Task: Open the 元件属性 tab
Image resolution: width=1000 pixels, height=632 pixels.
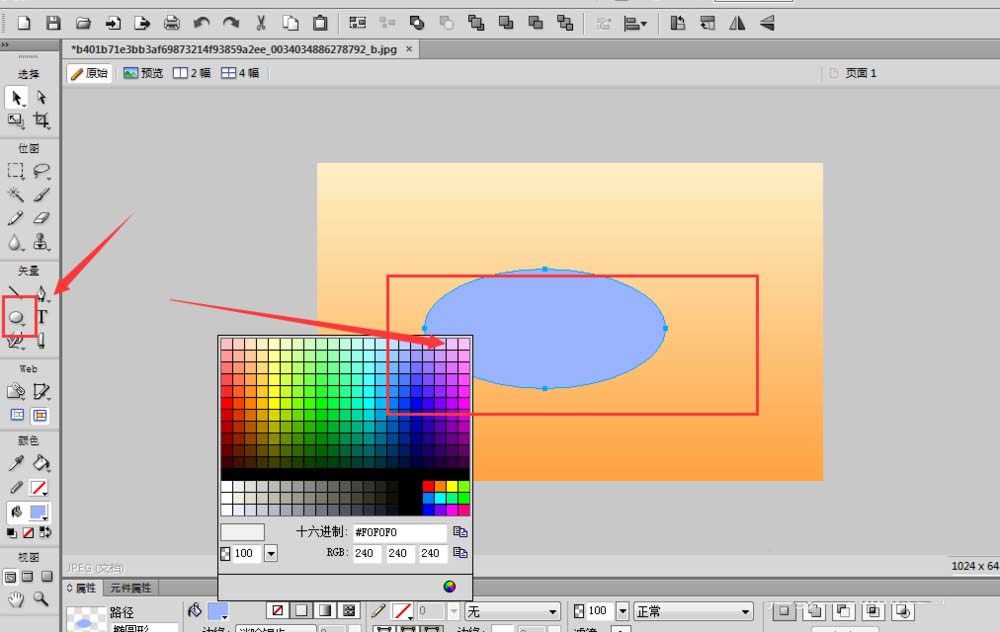Action: pos(131,588)
